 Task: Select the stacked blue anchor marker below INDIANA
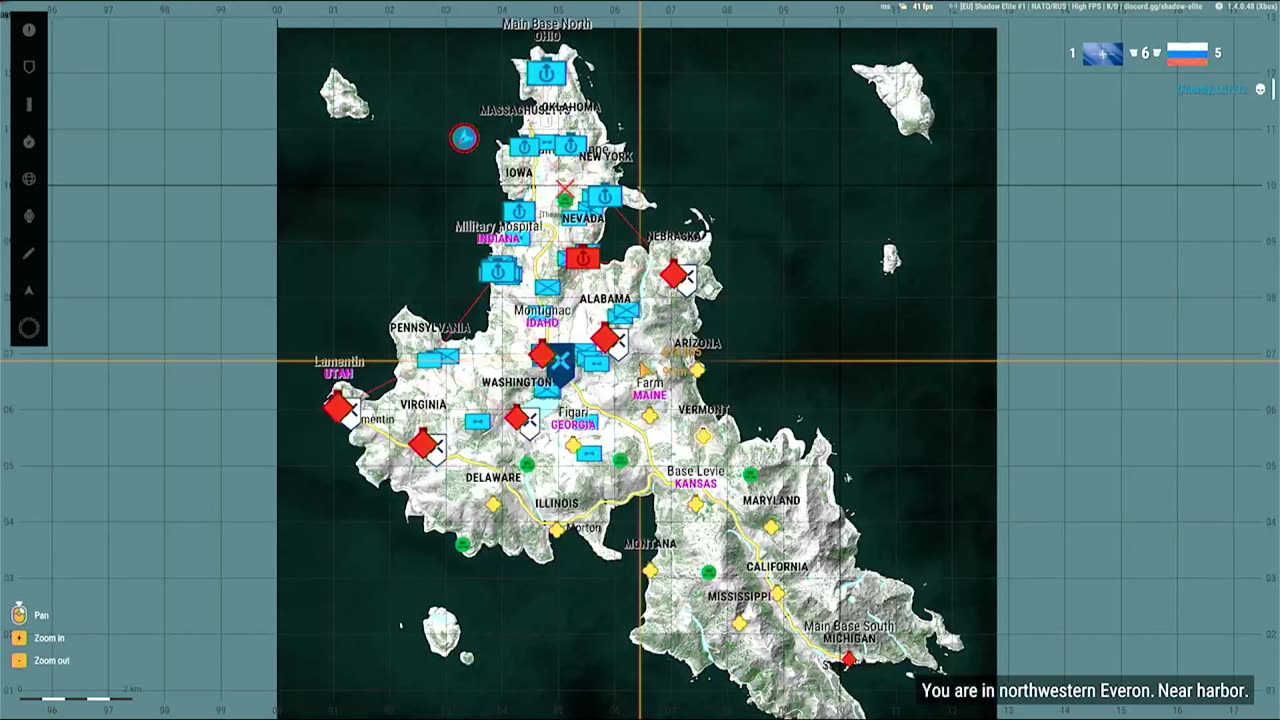point(499,270)
